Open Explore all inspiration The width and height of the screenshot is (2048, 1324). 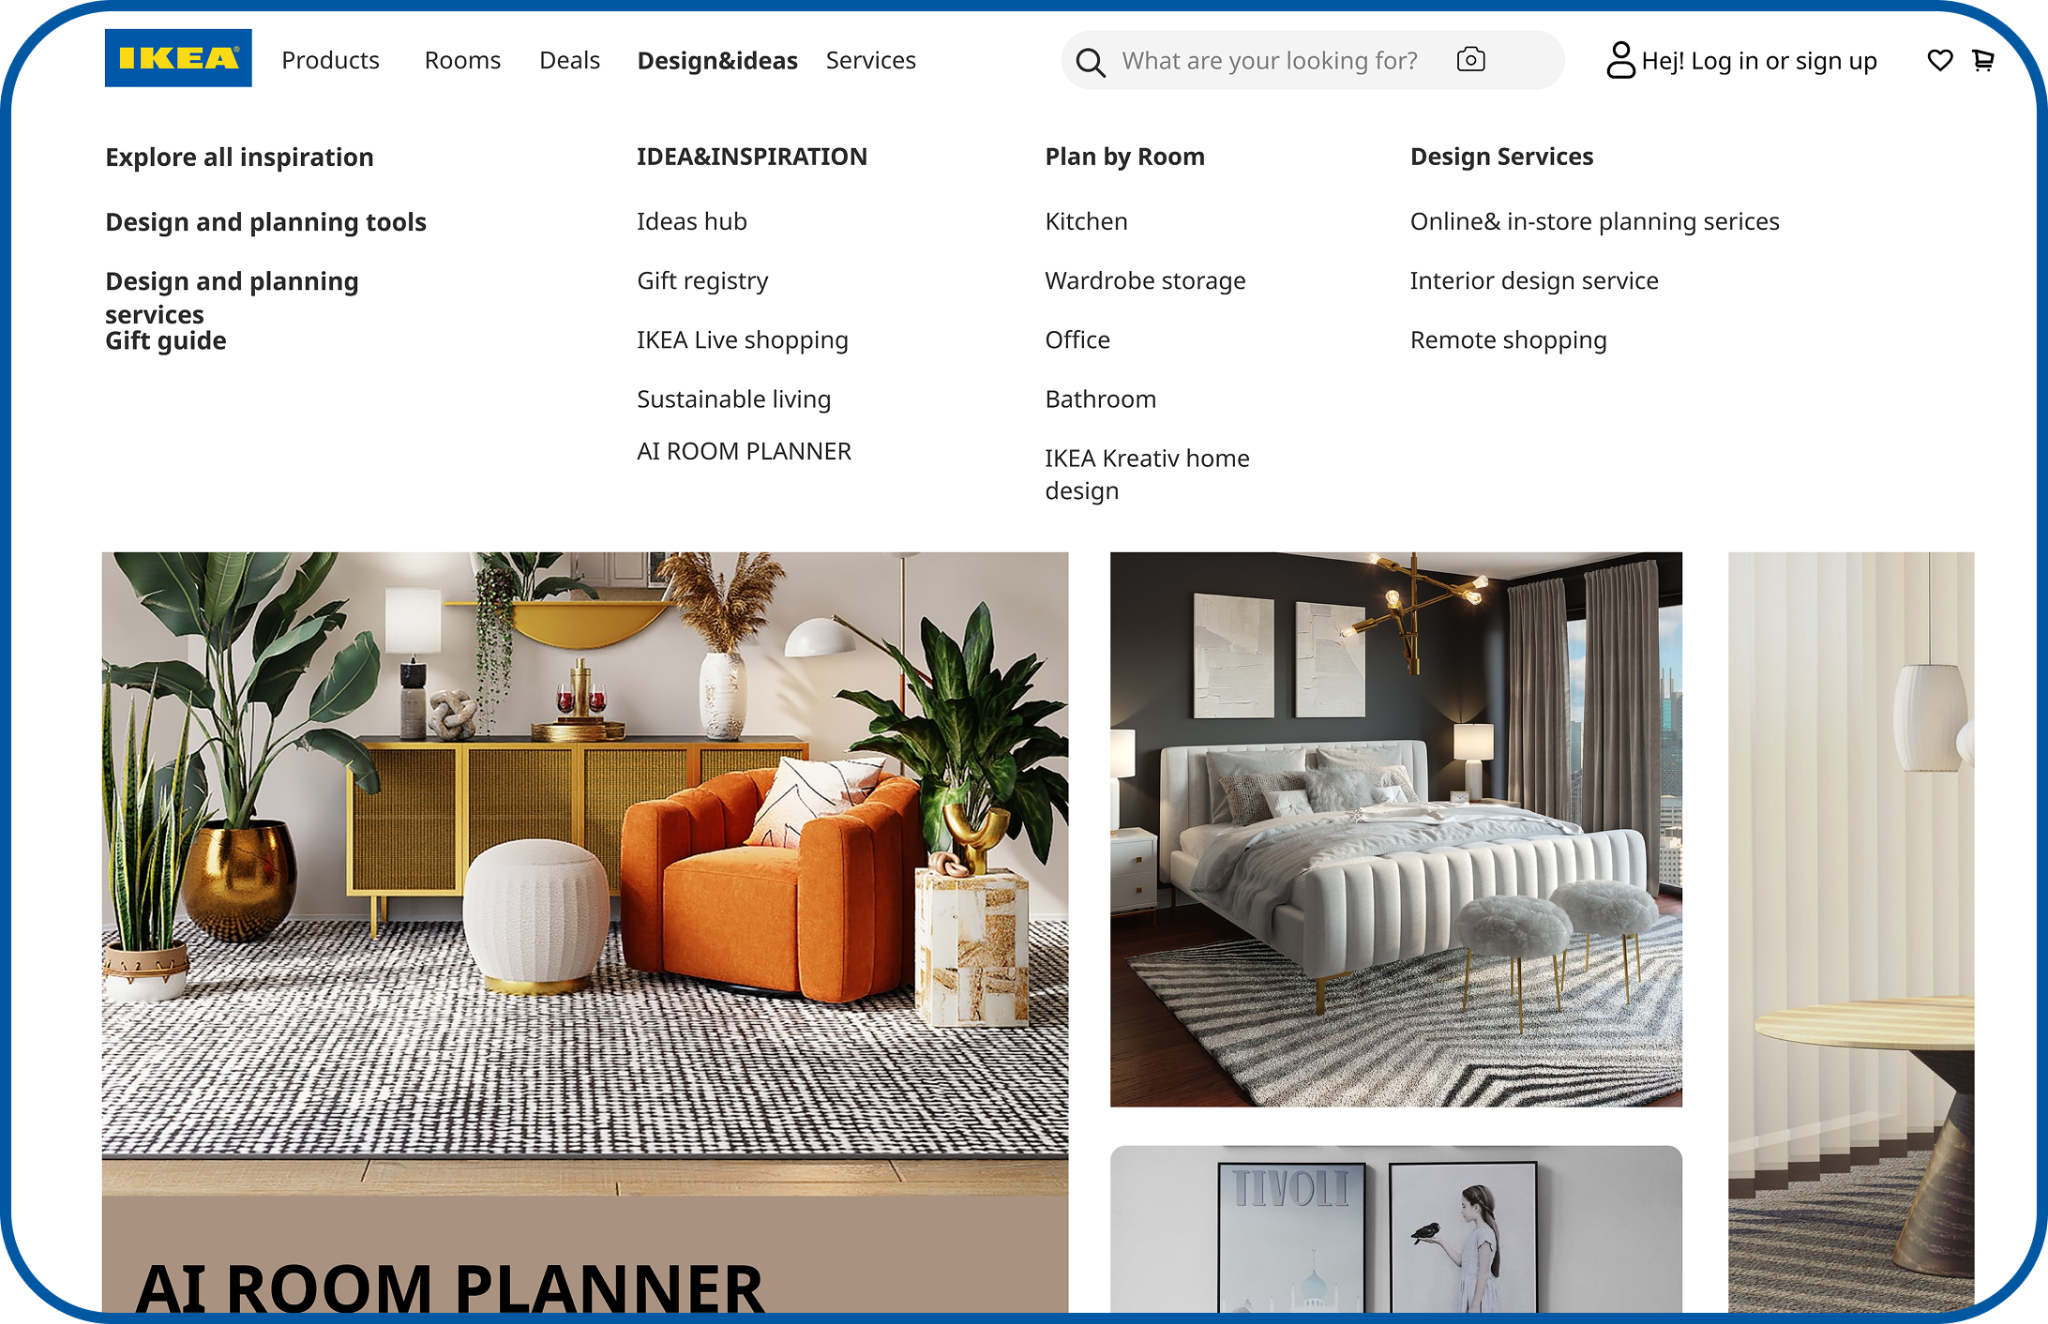coord(239,157)
